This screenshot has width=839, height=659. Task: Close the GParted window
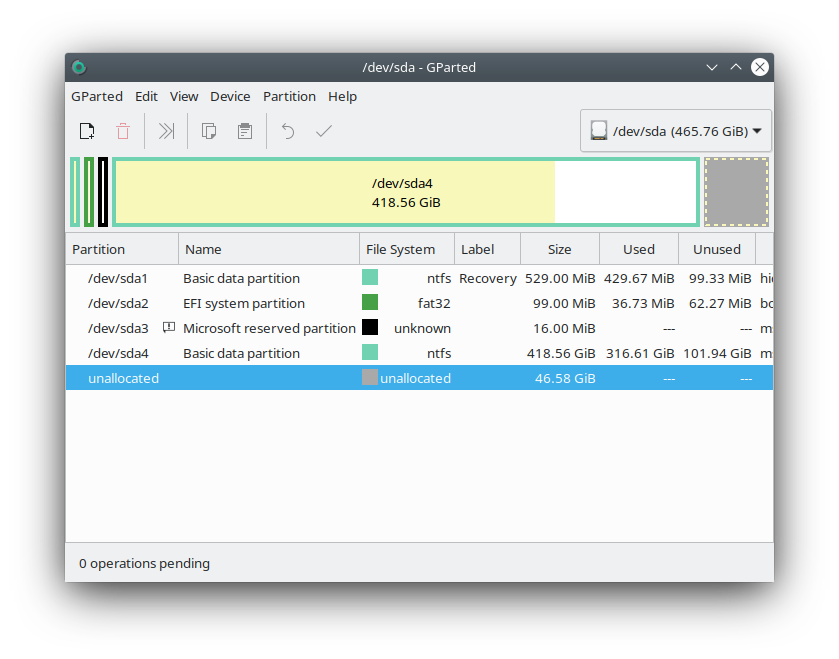tap(760, 67)
